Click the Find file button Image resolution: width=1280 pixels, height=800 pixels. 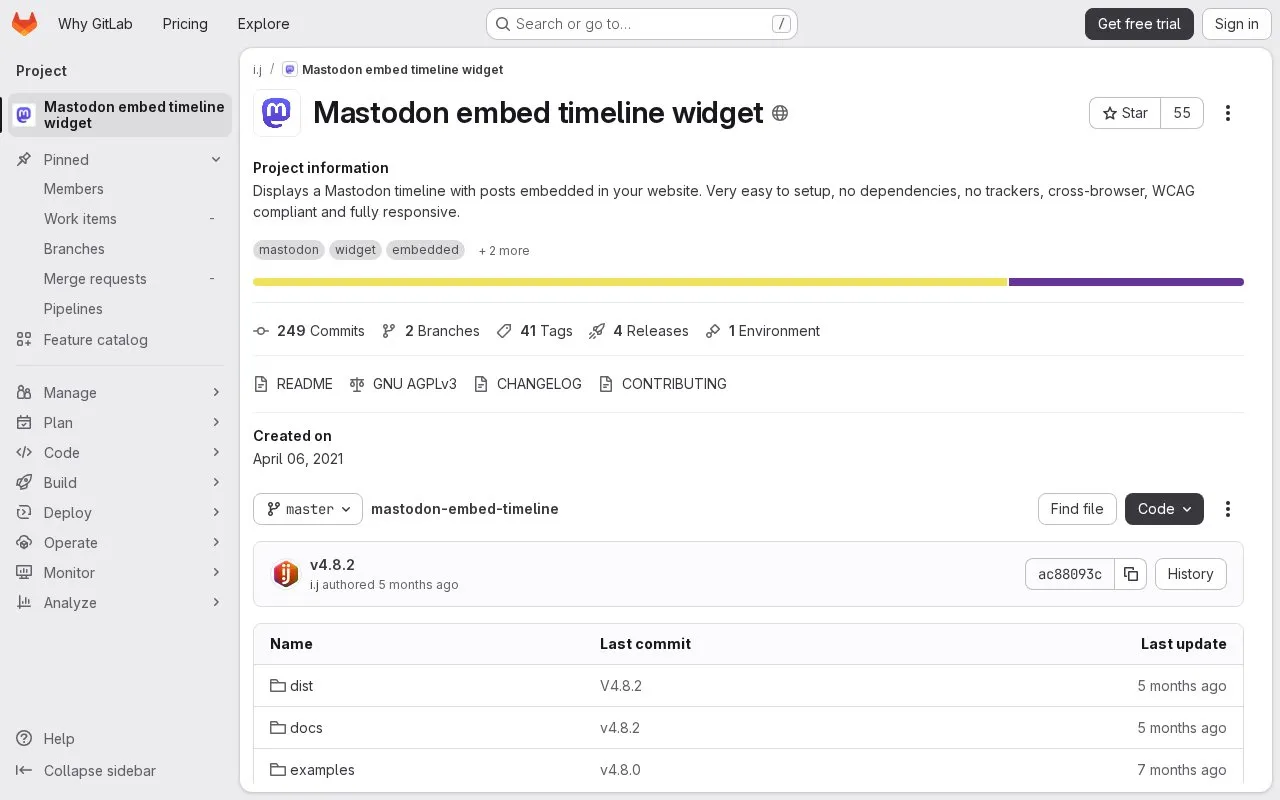click(1077, 509)
